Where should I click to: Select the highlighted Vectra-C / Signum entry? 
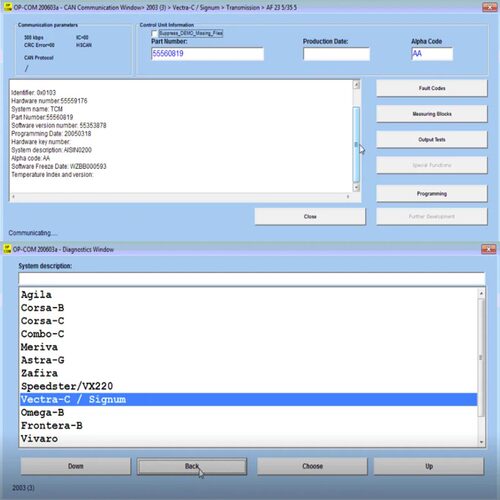(248, 399)
